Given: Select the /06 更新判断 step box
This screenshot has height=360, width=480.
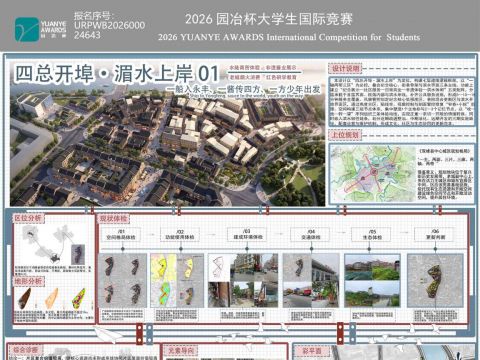Looking at the screenshot, I should click(x=434, y=234).
